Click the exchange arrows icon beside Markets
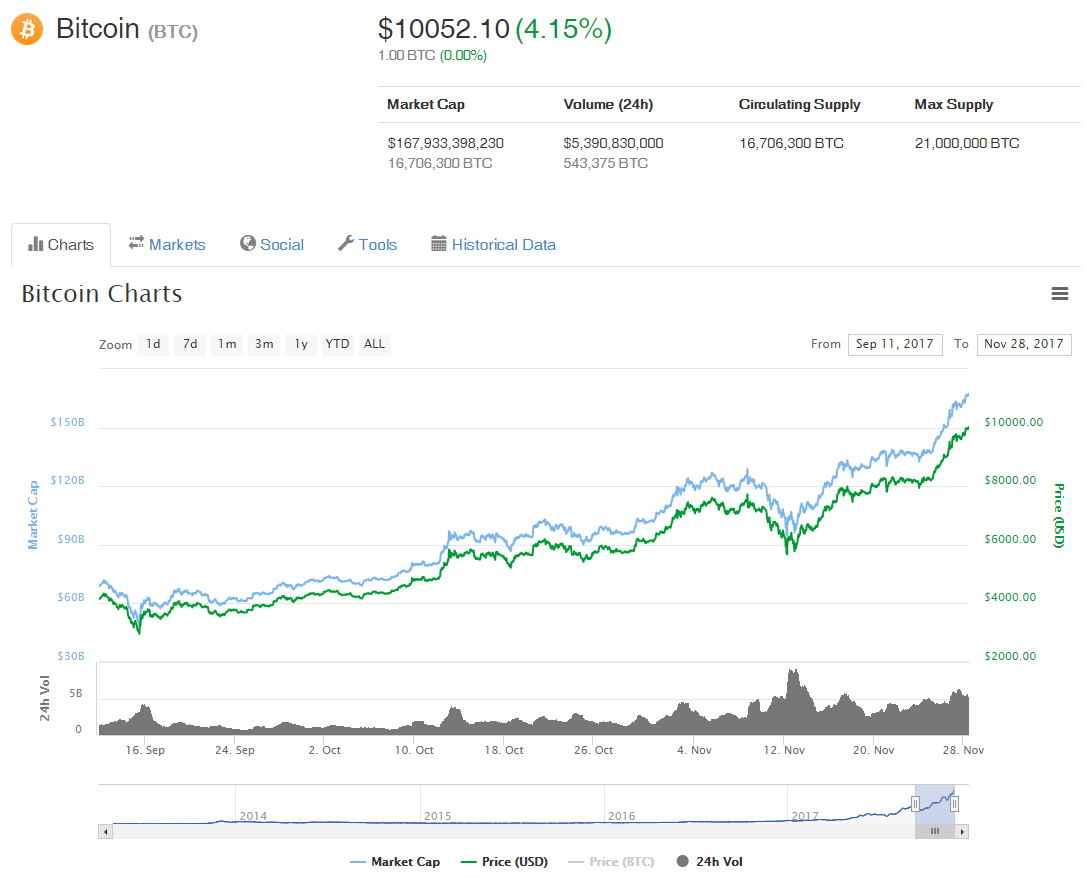 tap(136, 243)
